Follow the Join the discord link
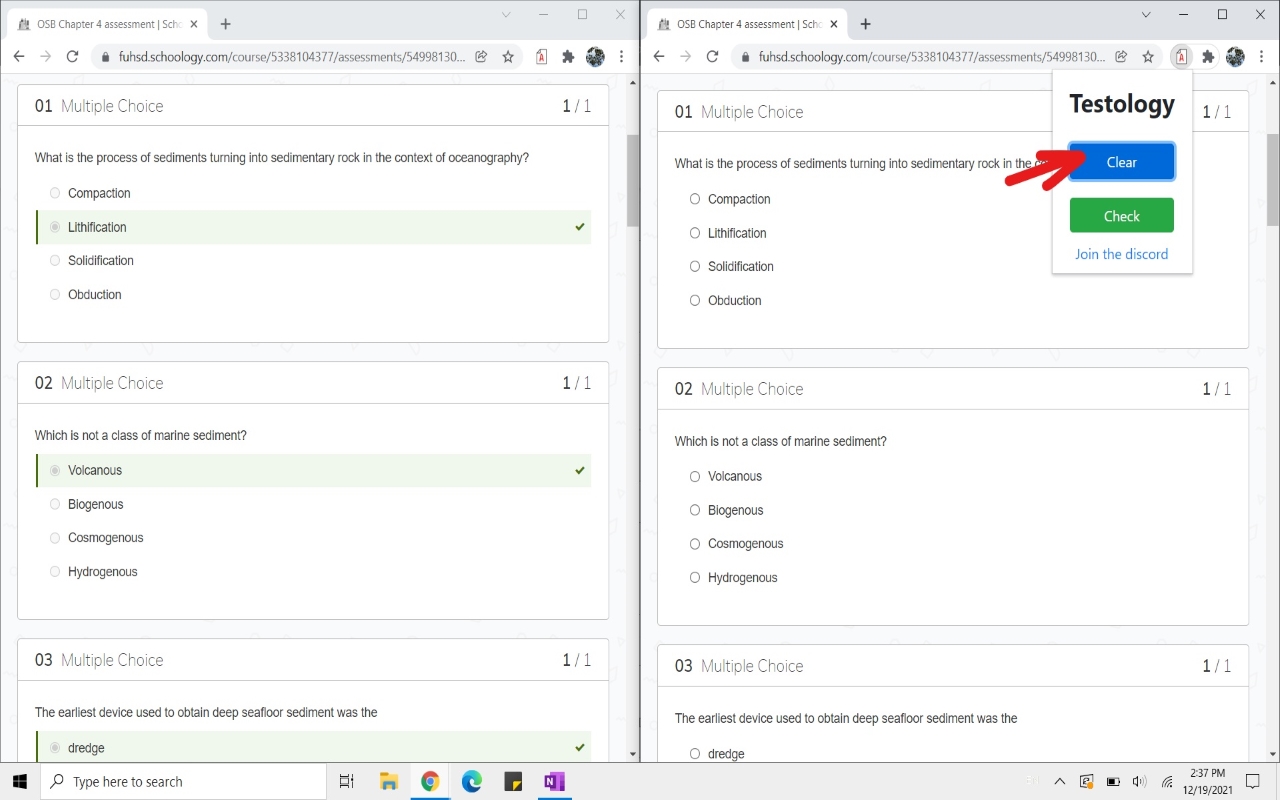 (x=1121, y=254)
